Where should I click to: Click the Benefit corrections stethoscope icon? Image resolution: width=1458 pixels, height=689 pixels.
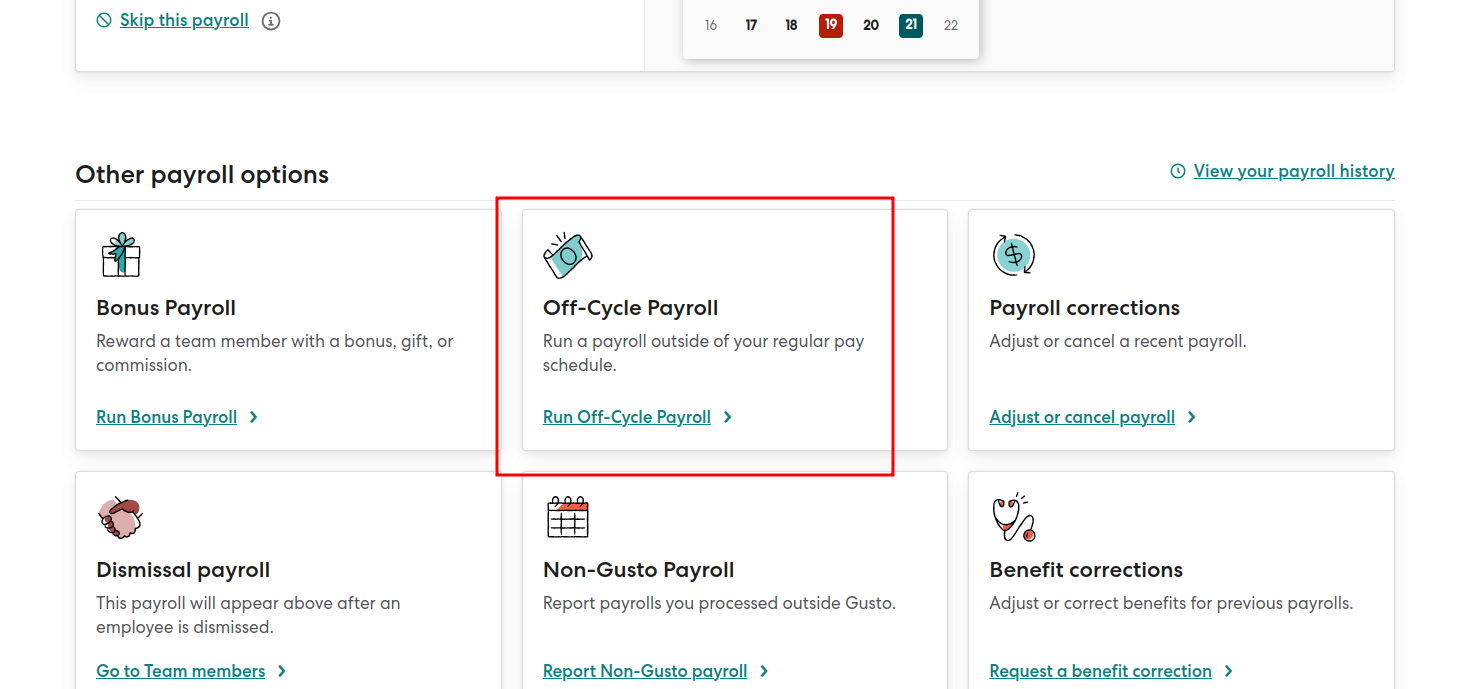tap(1012, 517)
